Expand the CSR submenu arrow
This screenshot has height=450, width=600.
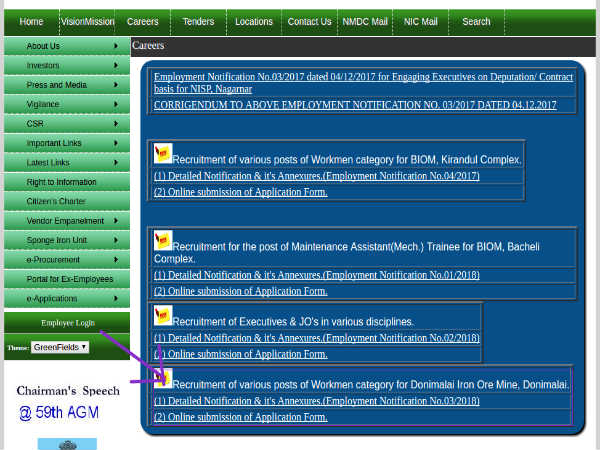pyautogui.click(x=116, y=124)
